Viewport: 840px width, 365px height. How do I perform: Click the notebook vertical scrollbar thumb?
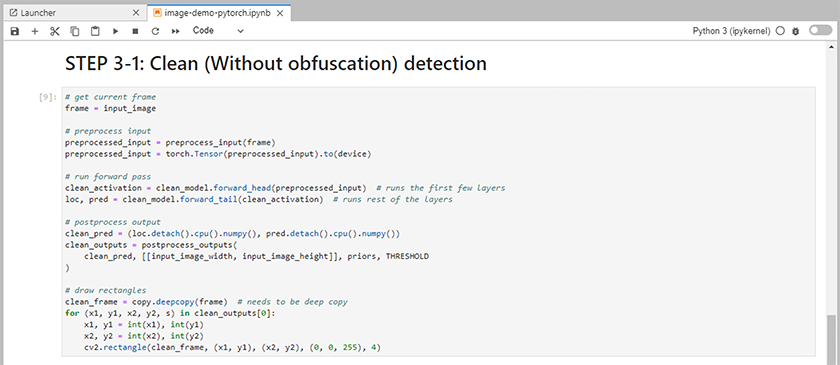point(830,339)
